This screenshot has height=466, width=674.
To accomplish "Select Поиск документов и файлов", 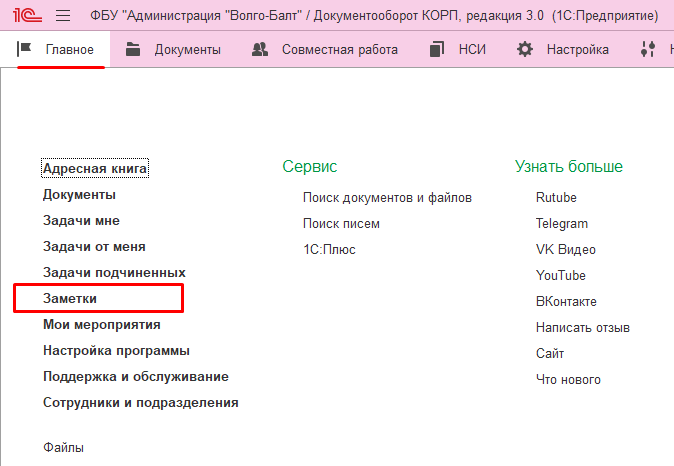I will coord(387,198).
